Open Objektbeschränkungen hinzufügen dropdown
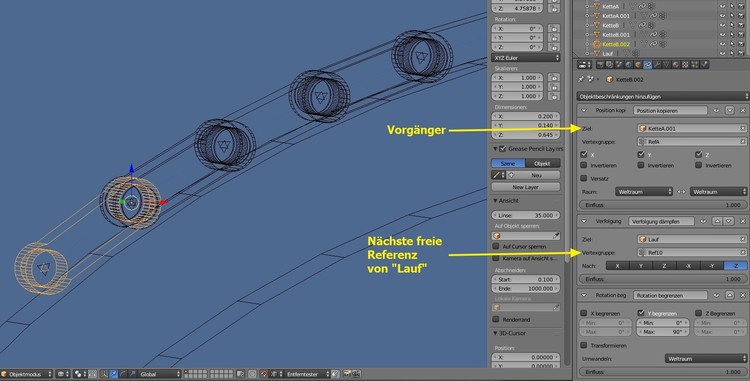 coord(662,96)
